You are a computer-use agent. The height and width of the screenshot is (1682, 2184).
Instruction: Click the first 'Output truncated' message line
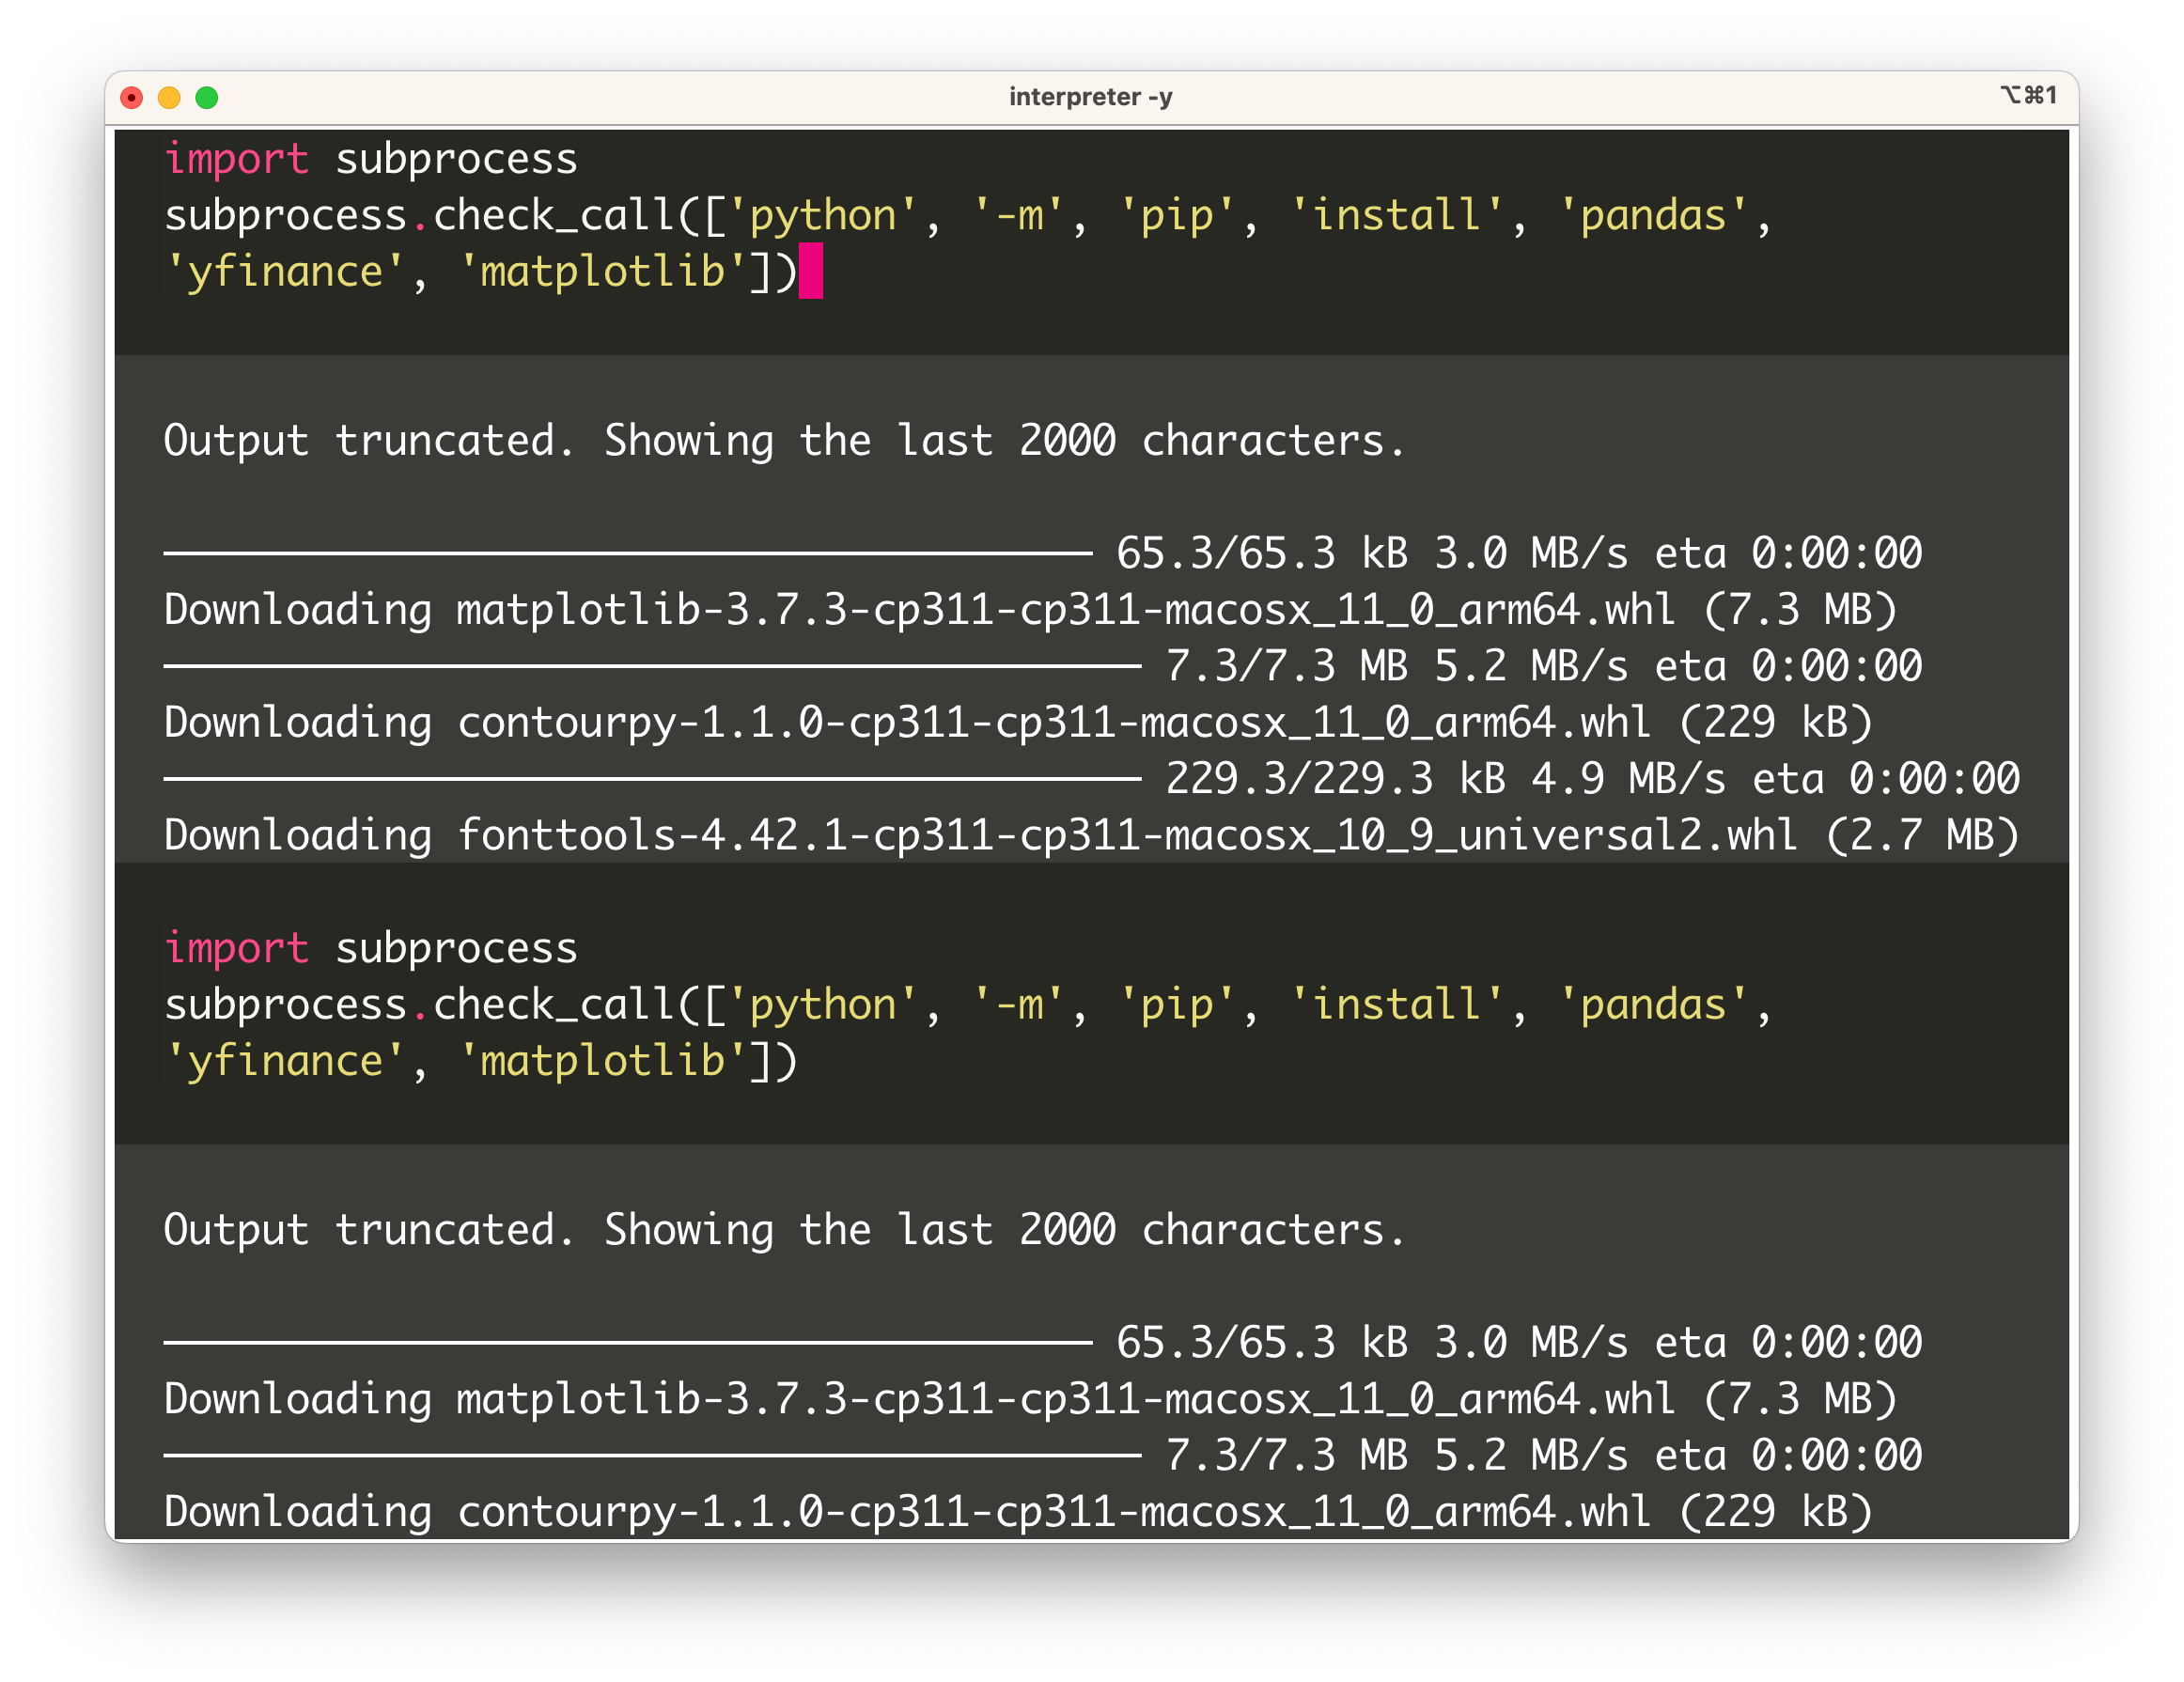(784, 441)
